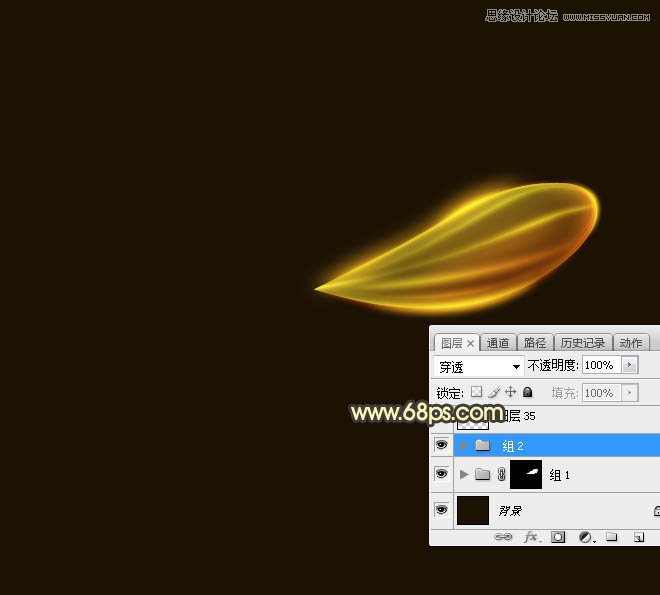Switch to the 通道 tab

pos(498,343)
